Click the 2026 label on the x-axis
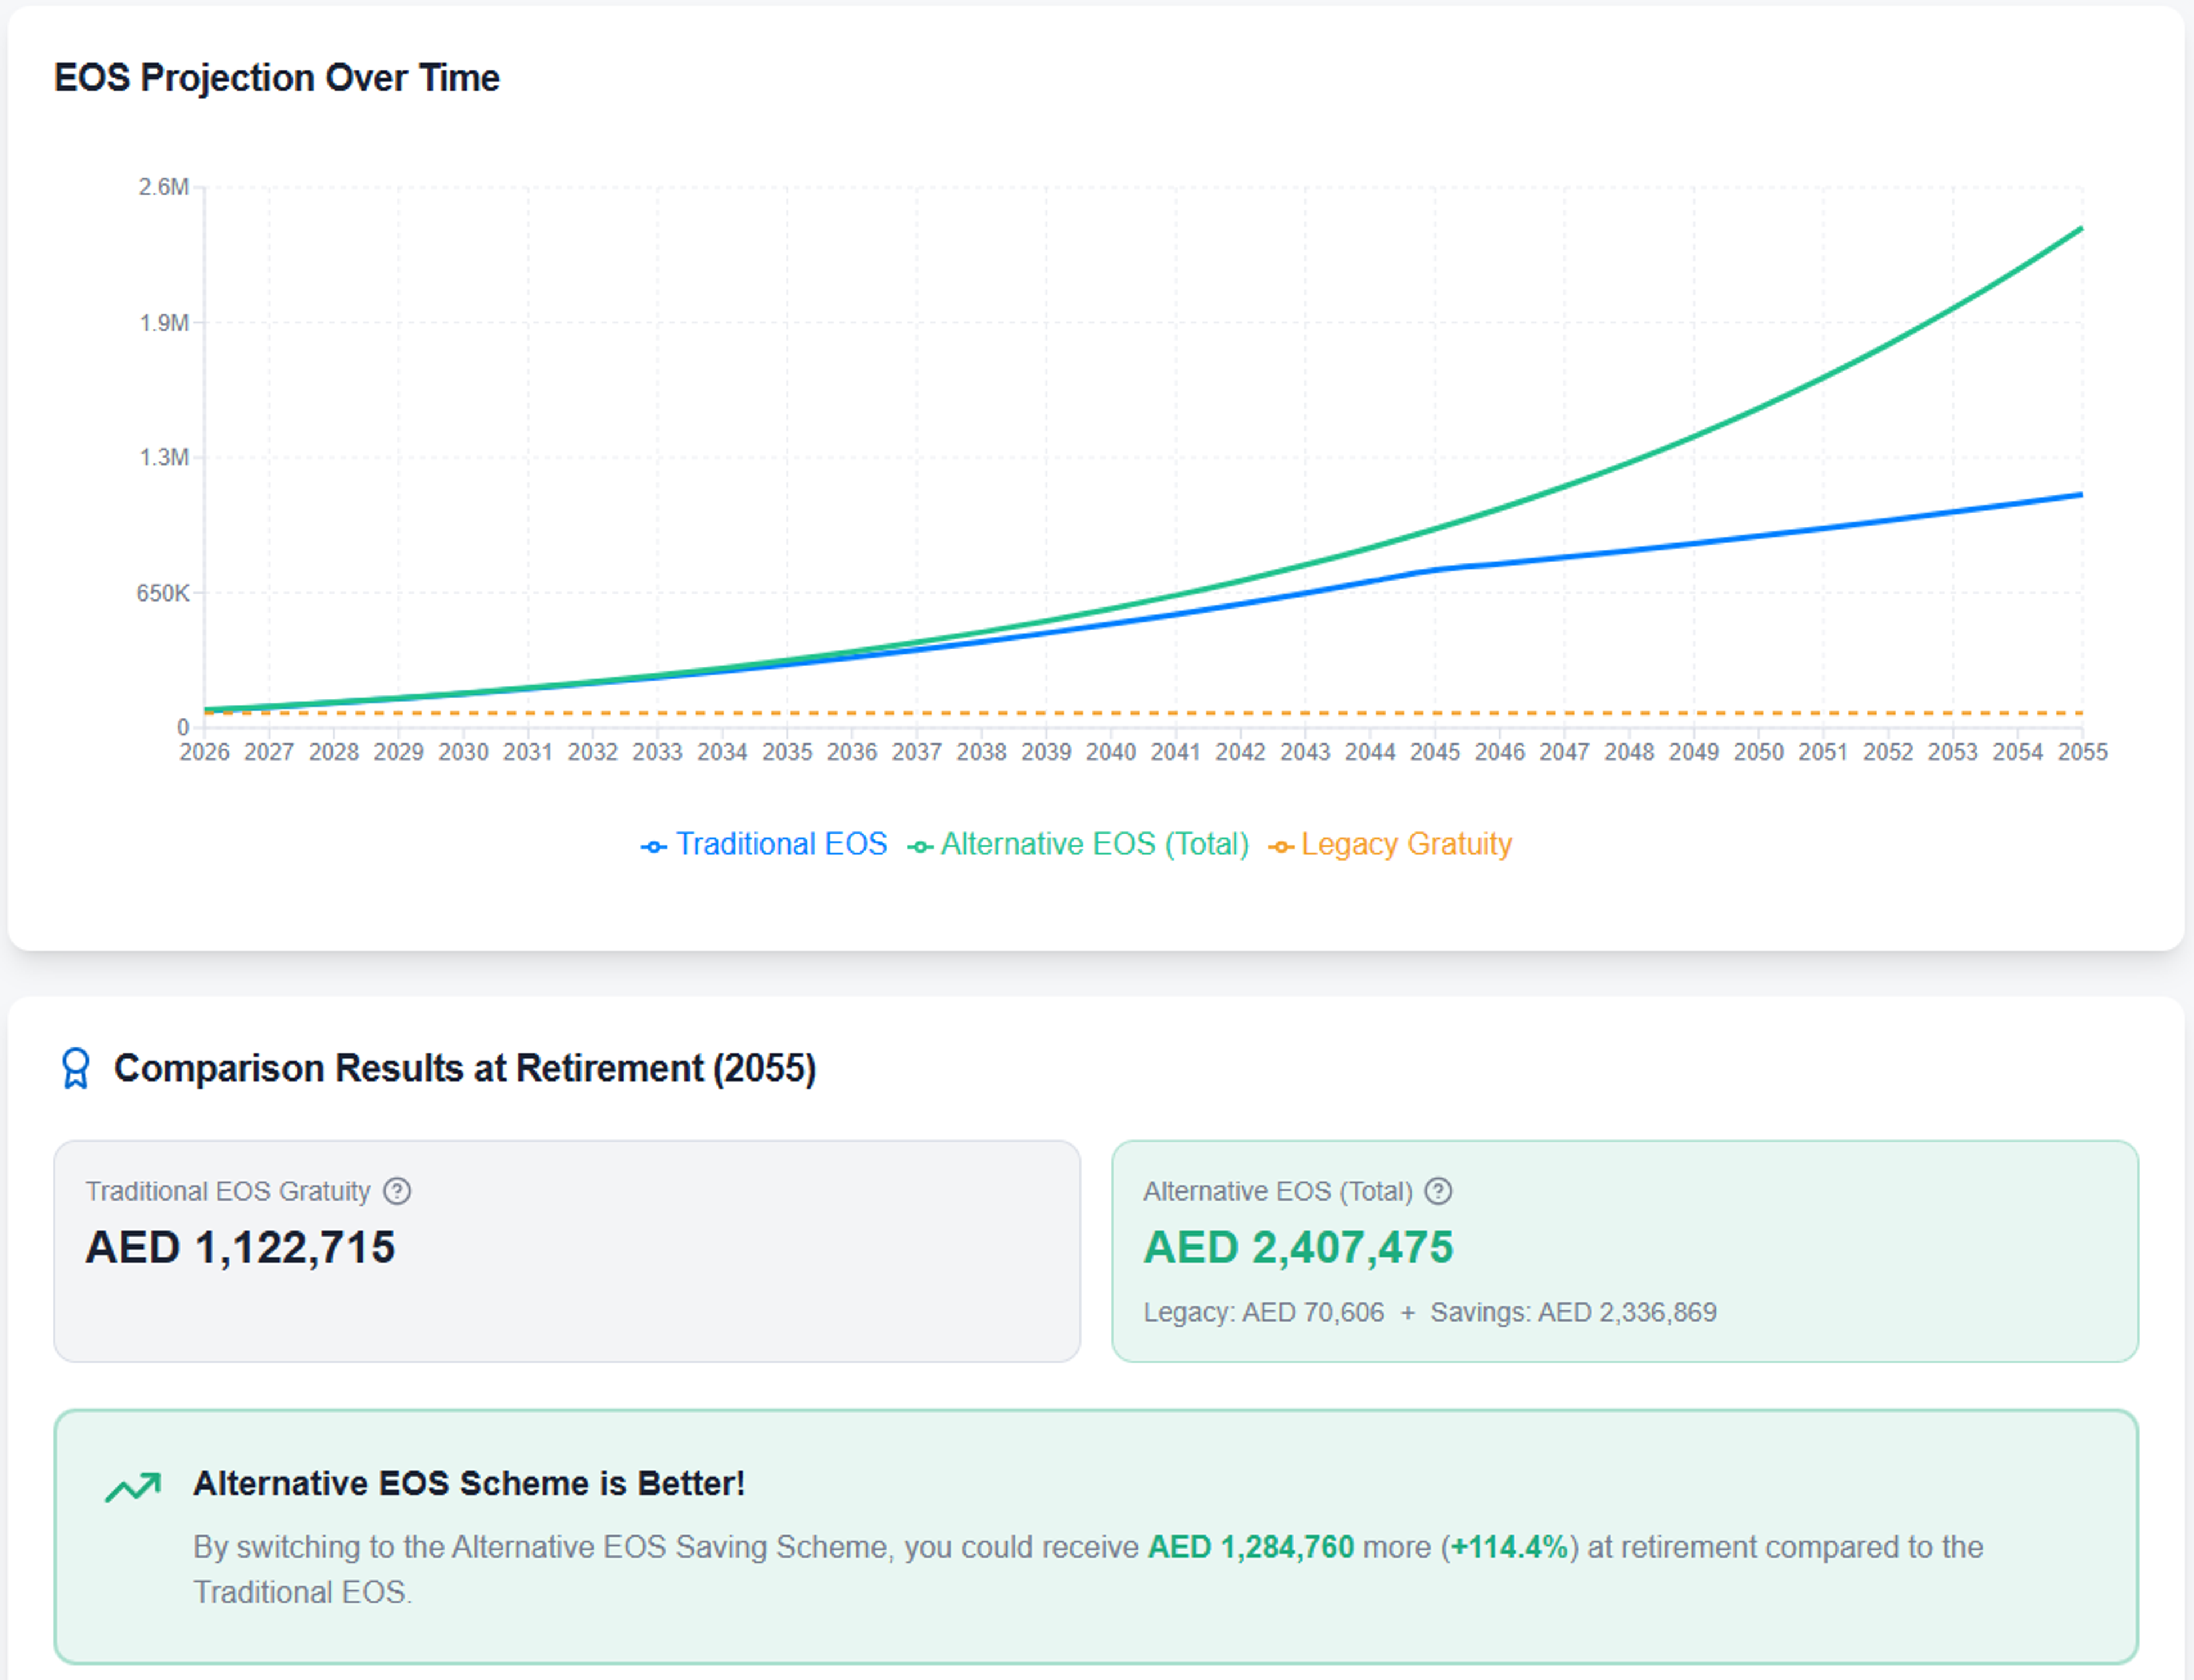Image resolution: width=2194 pixels, height=1680 pixels. [204, 752]
